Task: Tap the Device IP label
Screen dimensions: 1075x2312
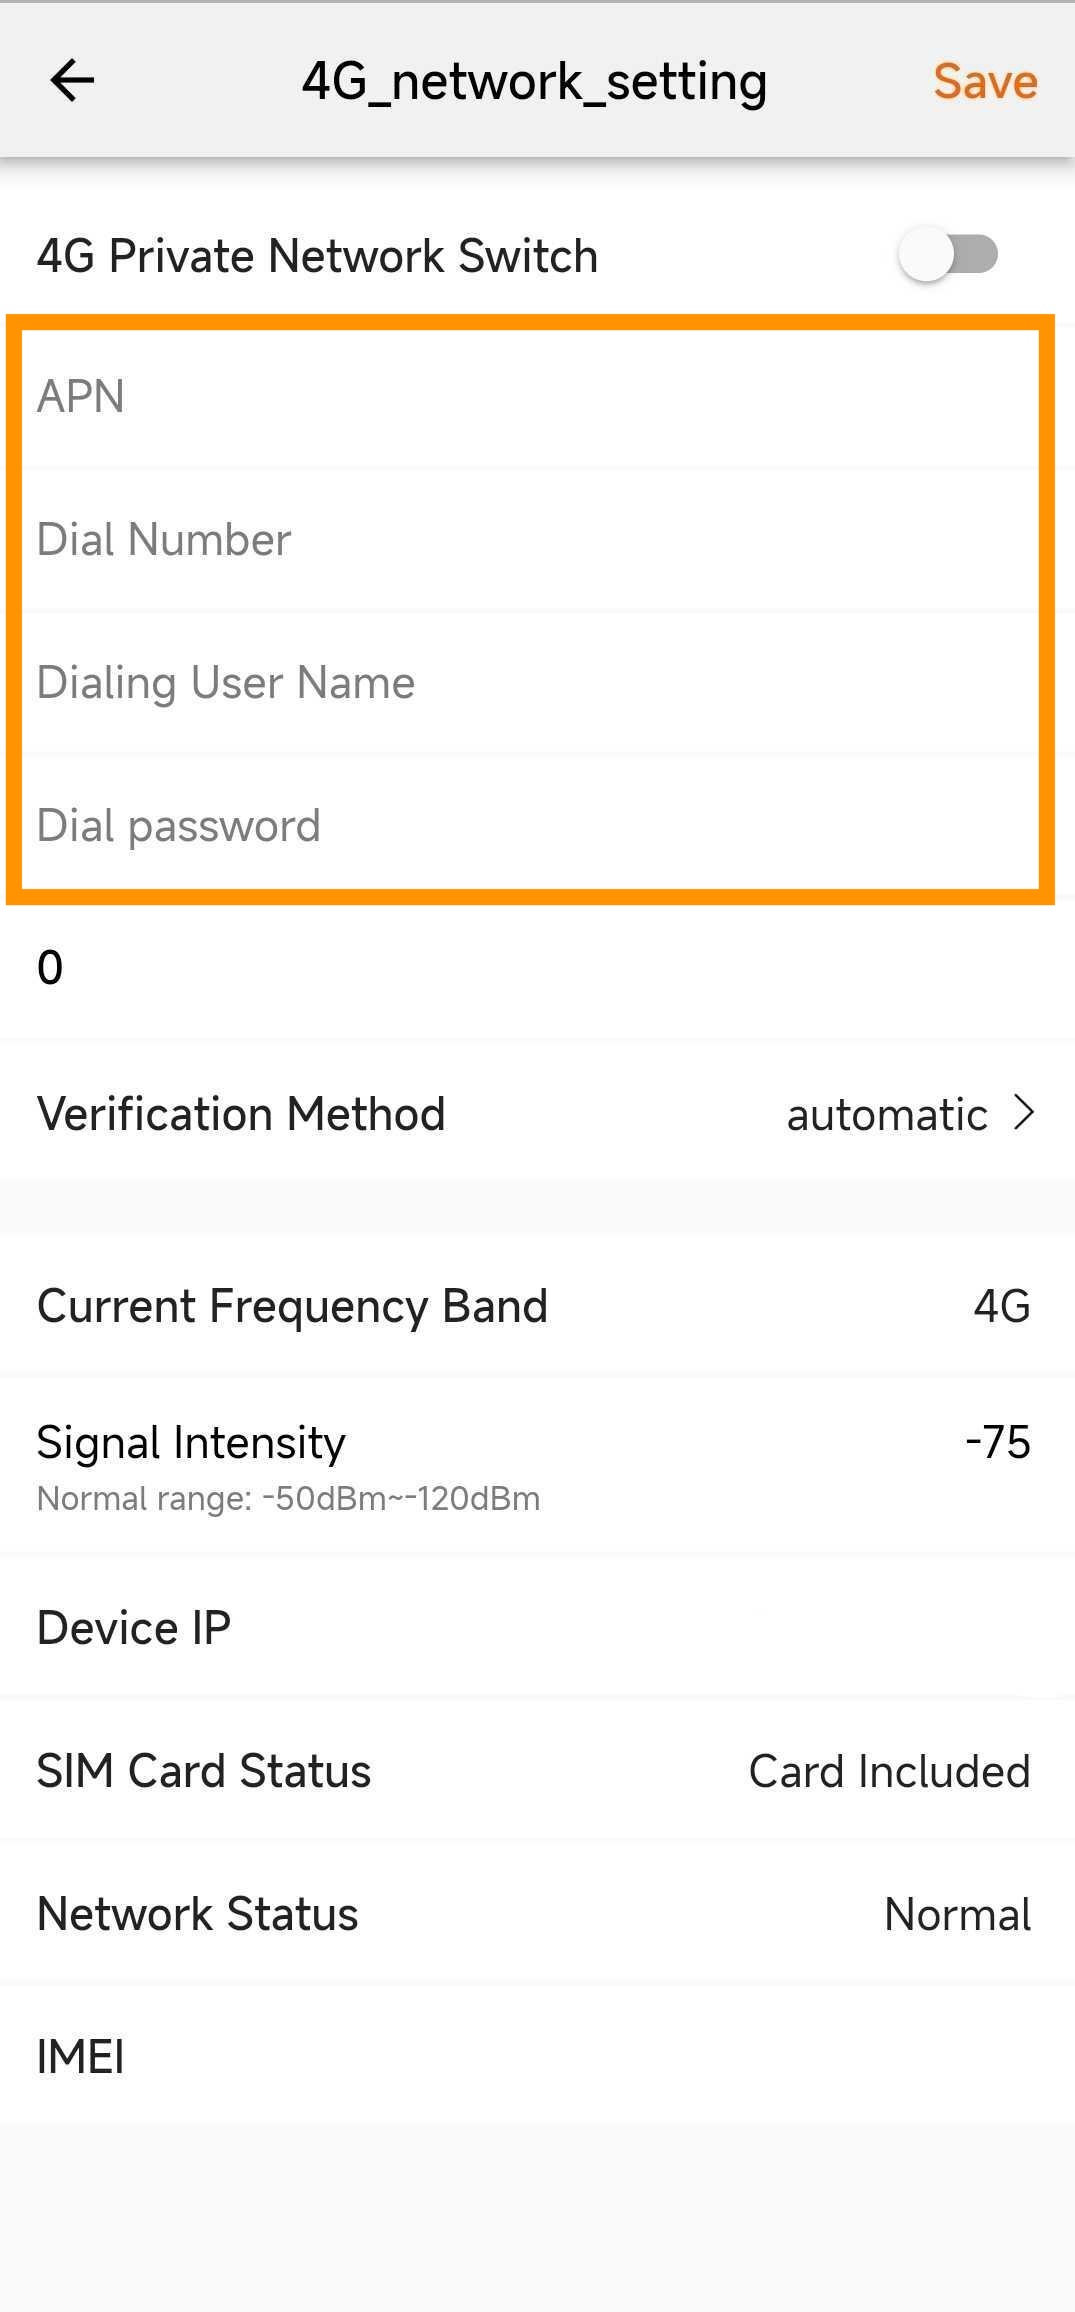Action: (134, 1628)
